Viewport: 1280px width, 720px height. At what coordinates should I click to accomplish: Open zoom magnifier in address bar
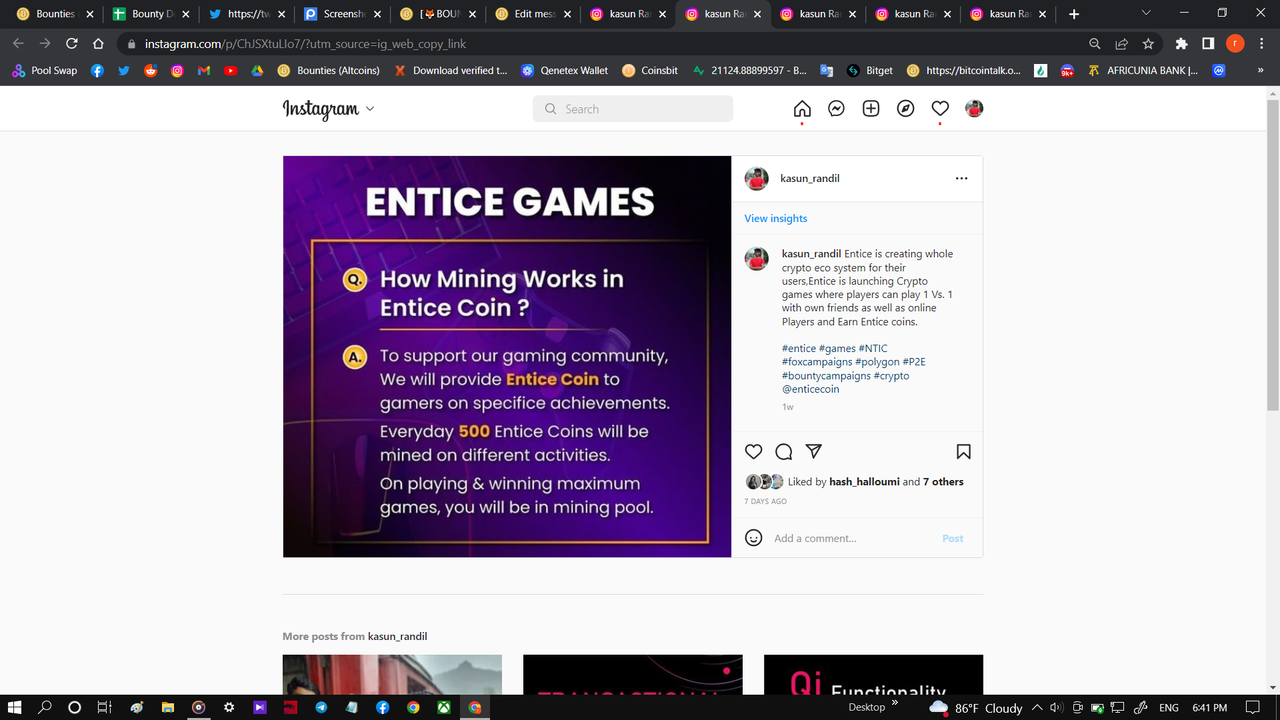coord(1095,44)
